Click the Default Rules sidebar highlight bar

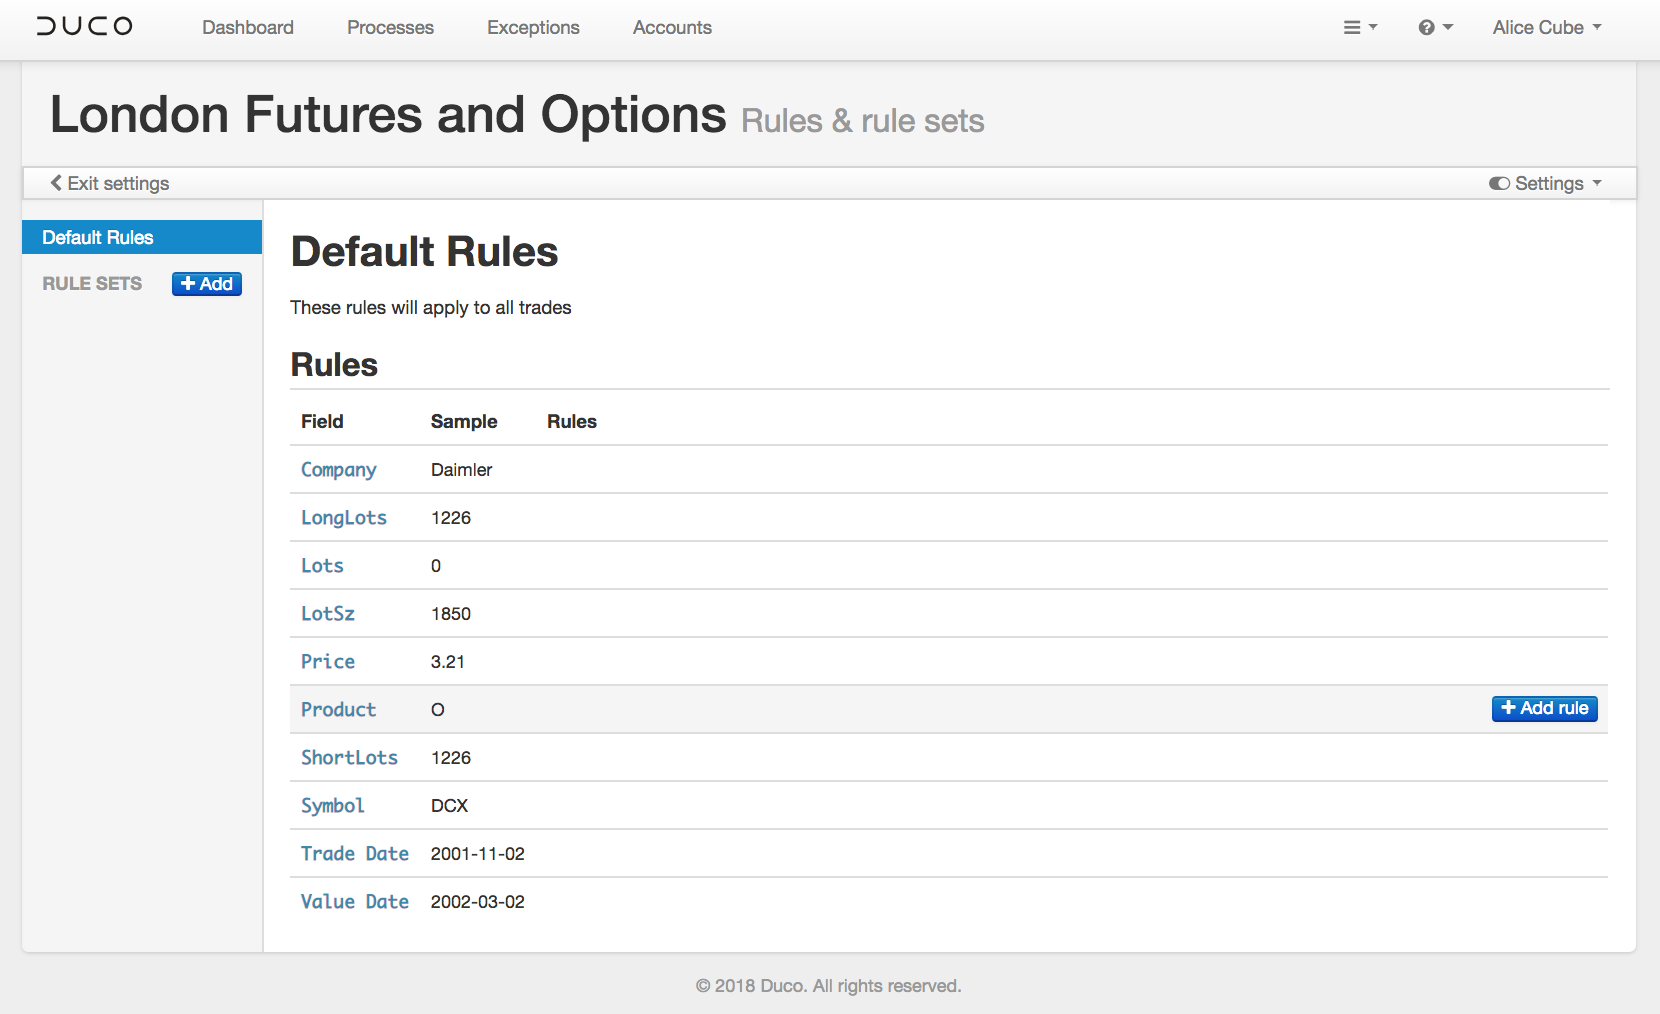click(141, 237)
